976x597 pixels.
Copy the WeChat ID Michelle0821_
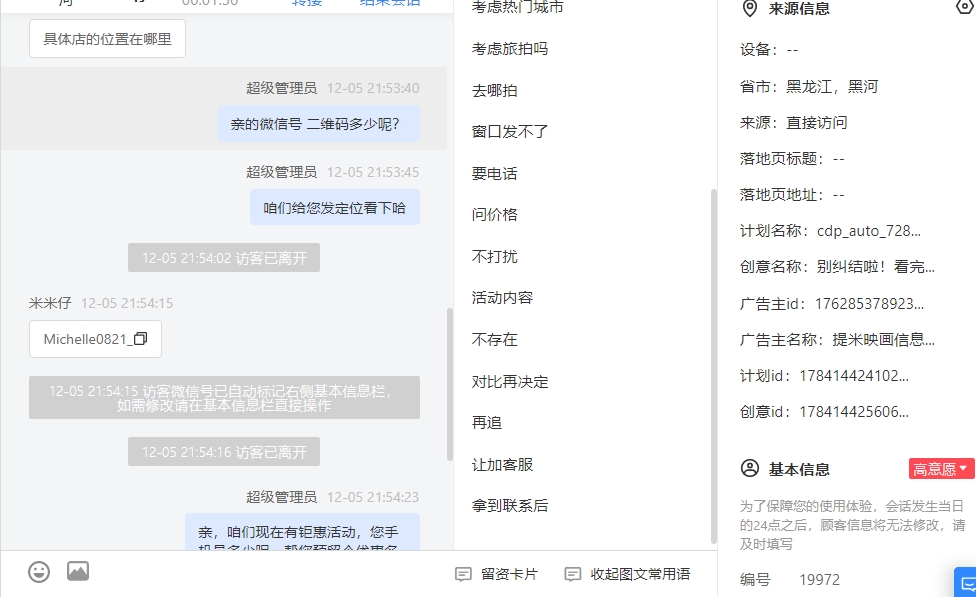point(141,339)
